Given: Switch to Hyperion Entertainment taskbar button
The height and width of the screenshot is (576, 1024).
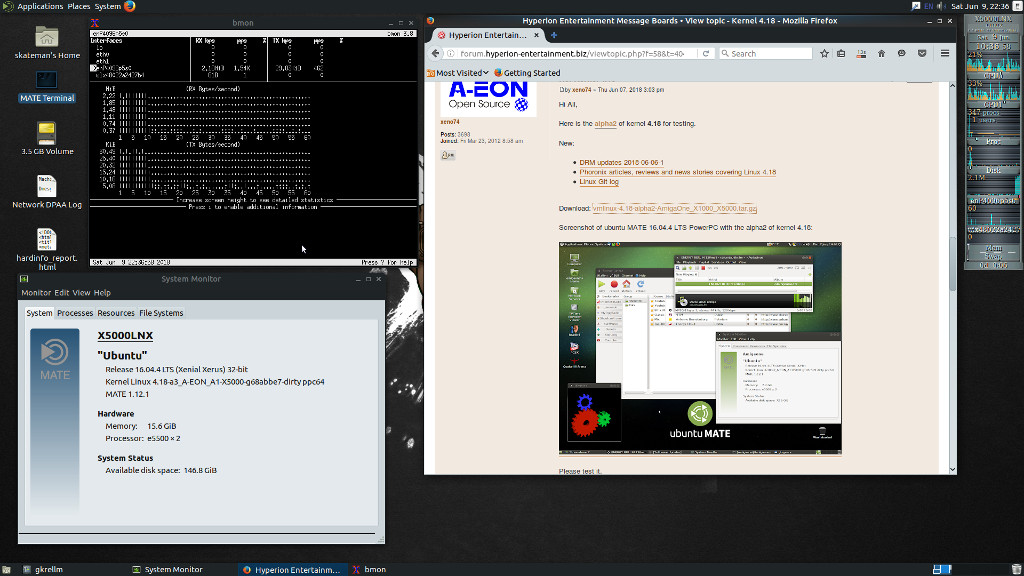Looking at the screenshot, I should click(x=291, y=569).
